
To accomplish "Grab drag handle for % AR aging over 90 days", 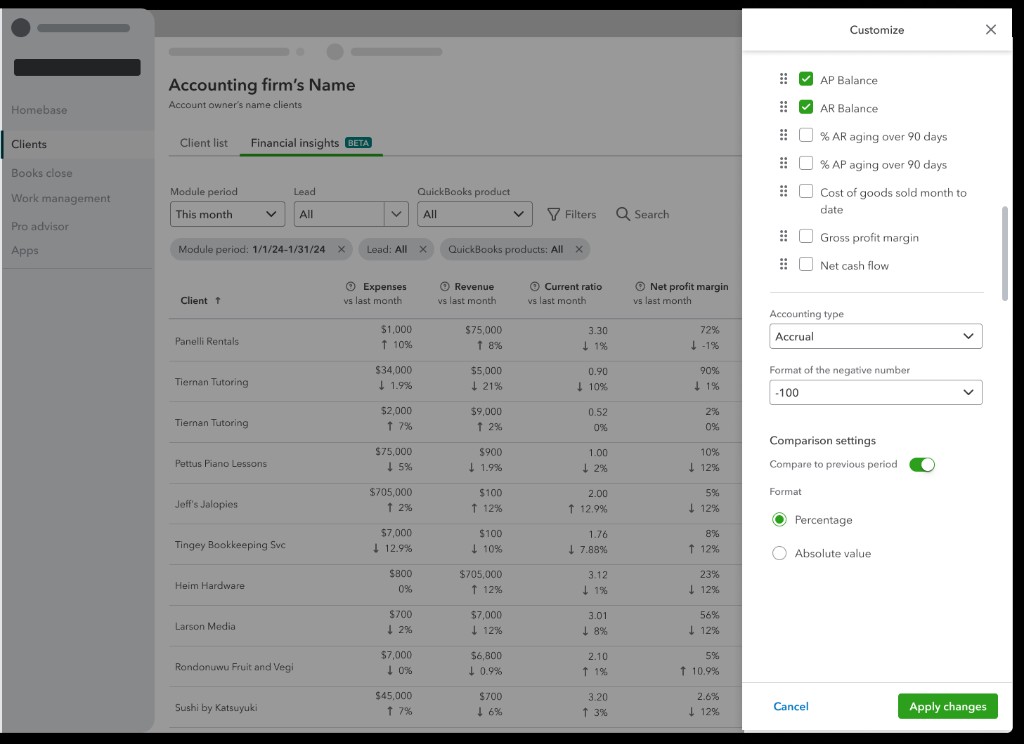I will [x=783, y=135].
